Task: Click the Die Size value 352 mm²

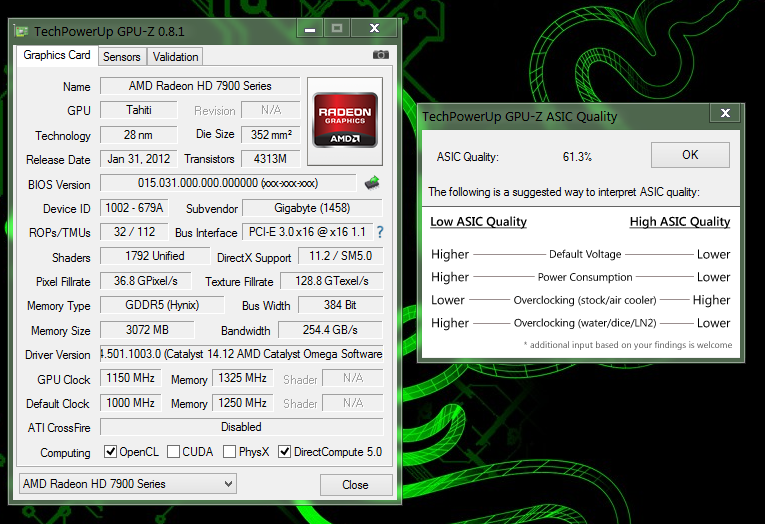Action: click(271, 135)
